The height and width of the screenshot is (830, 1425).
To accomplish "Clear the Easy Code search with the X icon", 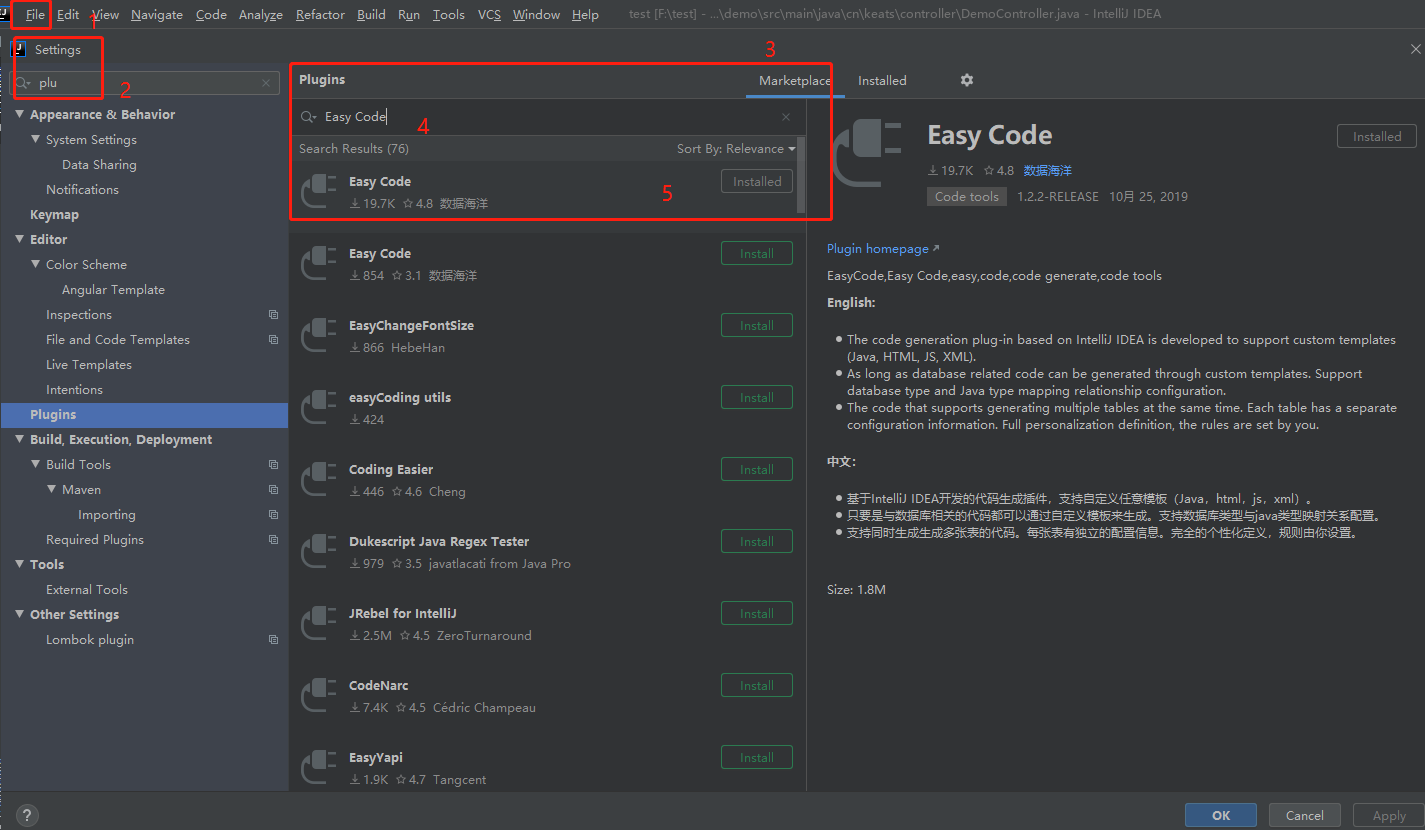I will tap(786, 117).
